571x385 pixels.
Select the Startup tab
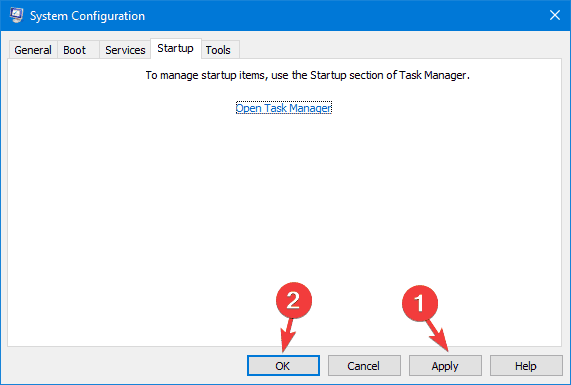[176, 48]
